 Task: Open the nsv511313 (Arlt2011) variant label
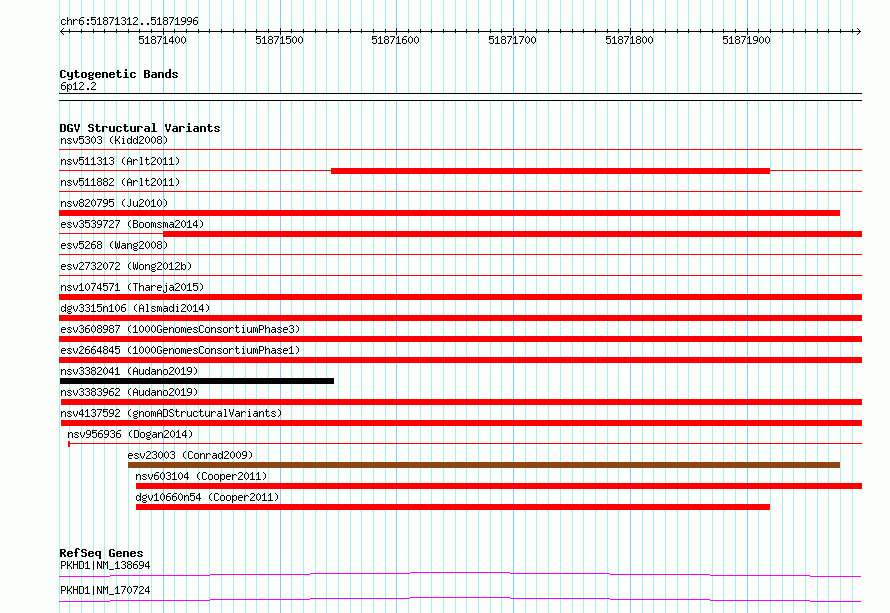[120, 161]
